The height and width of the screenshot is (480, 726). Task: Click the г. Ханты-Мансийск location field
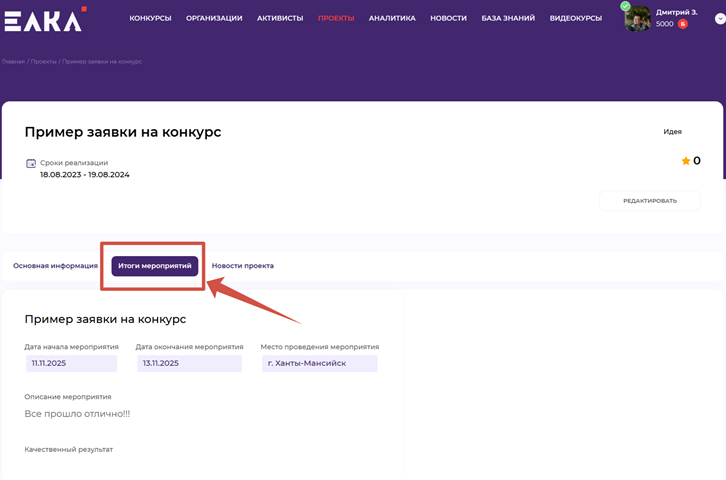(319, 363)
